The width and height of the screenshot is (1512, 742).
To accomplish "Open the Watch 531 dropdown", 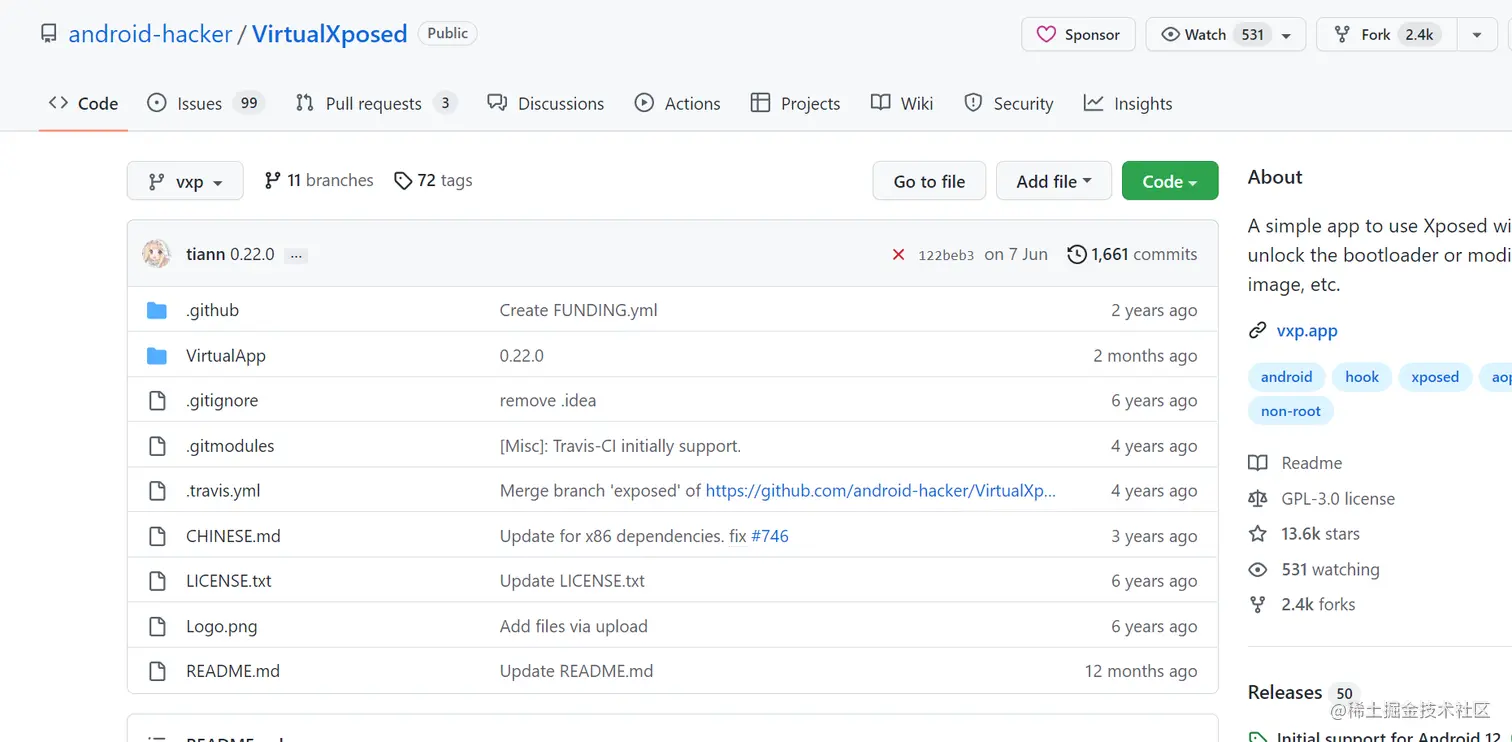I will pos(1225,34).
